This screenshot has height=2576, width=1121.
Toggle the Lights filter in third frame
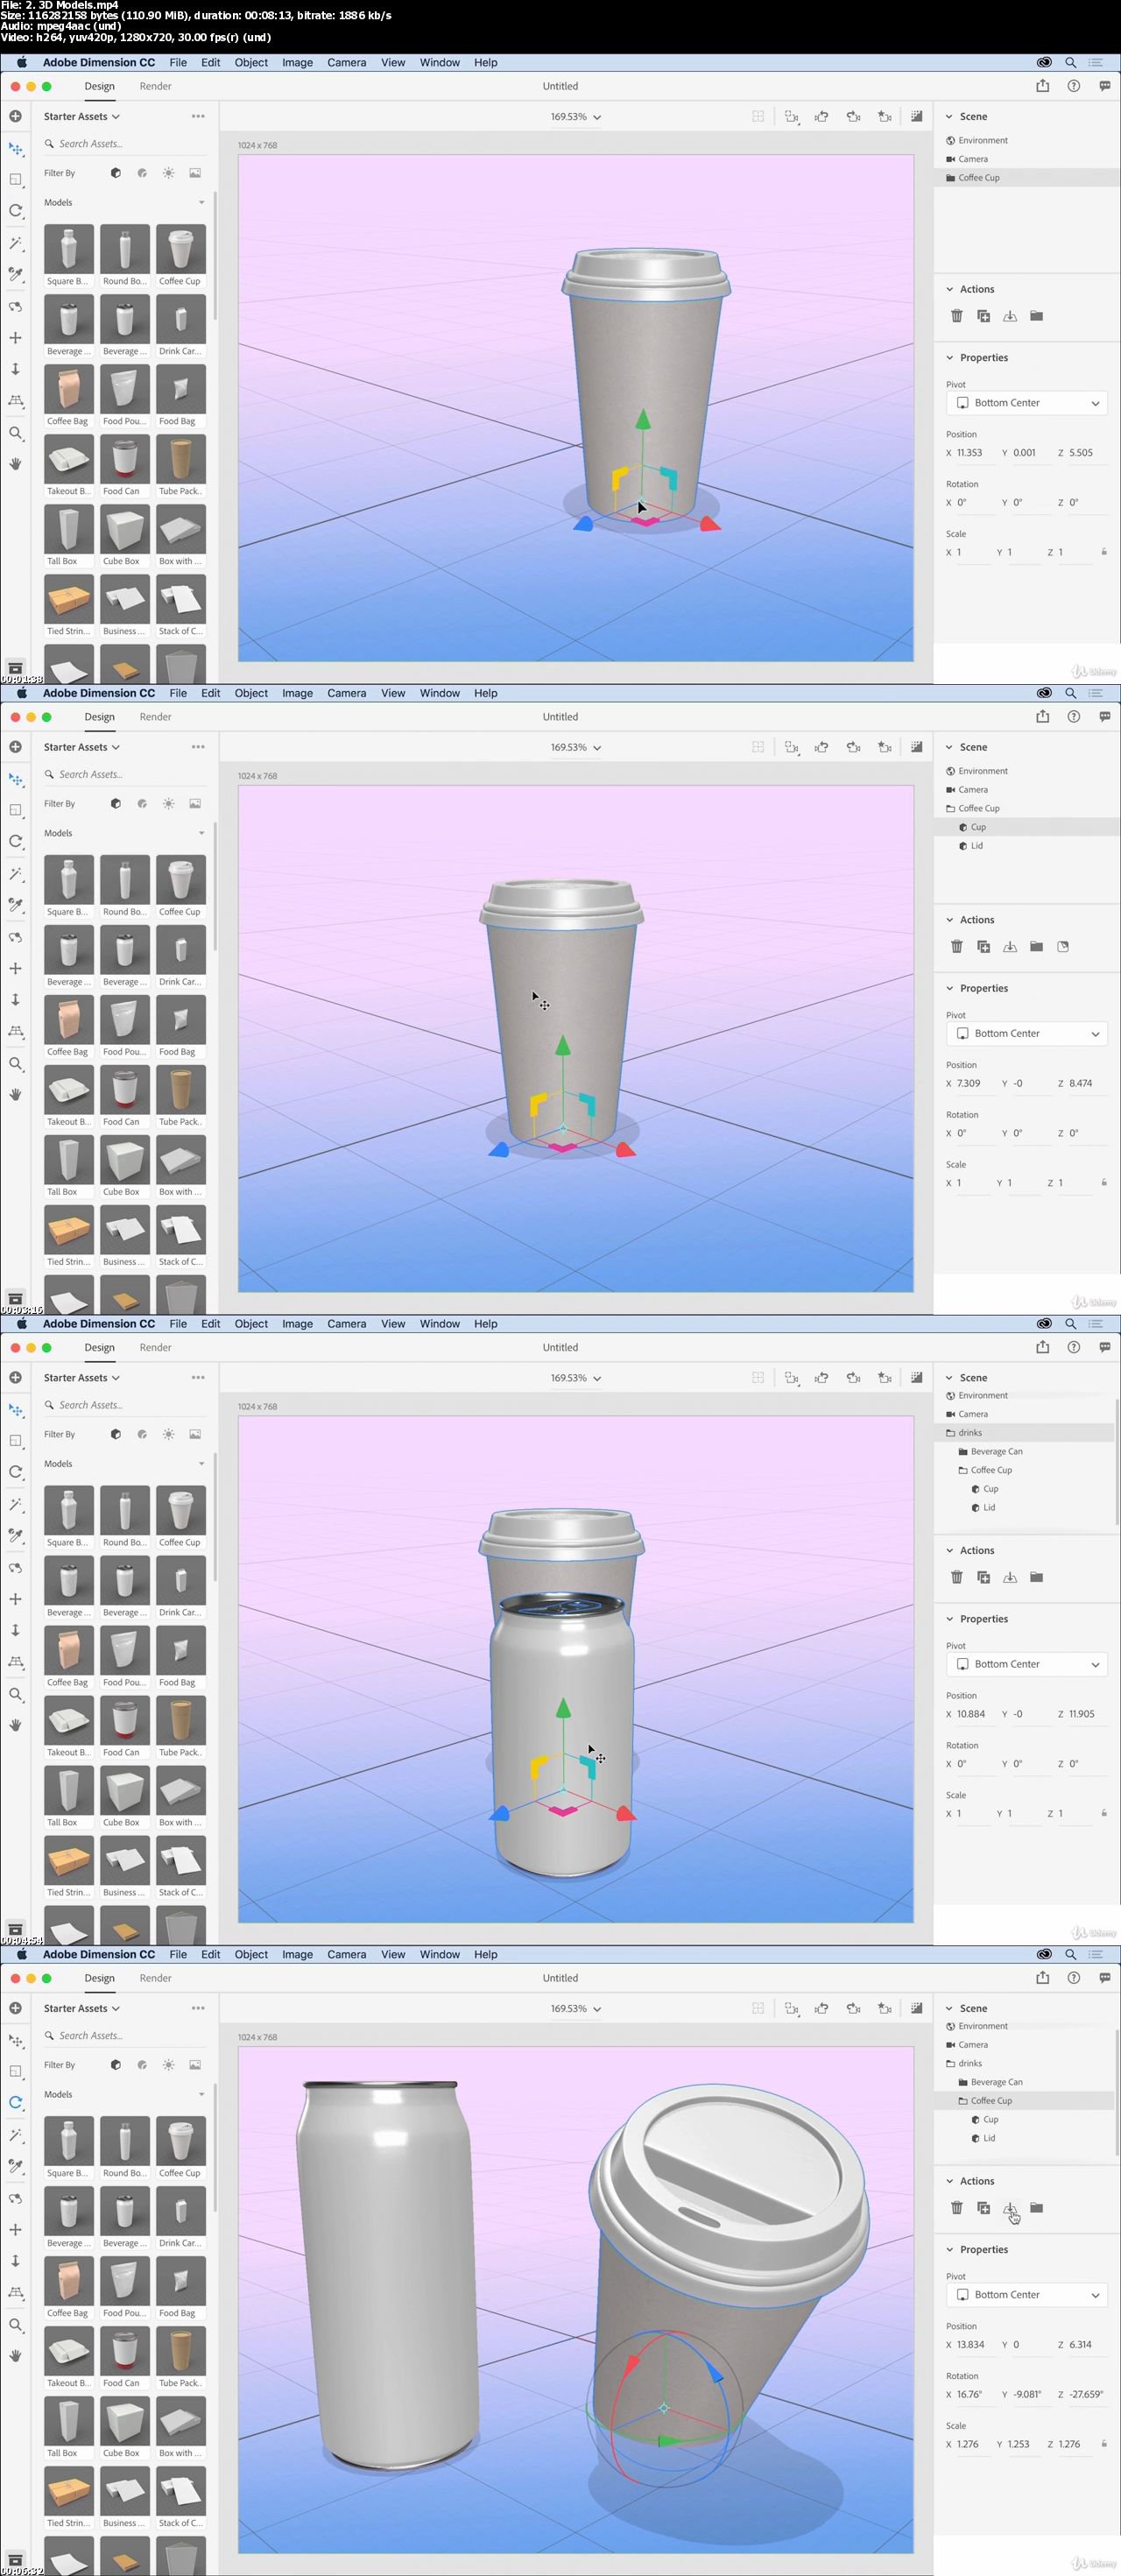(168, 1434)
